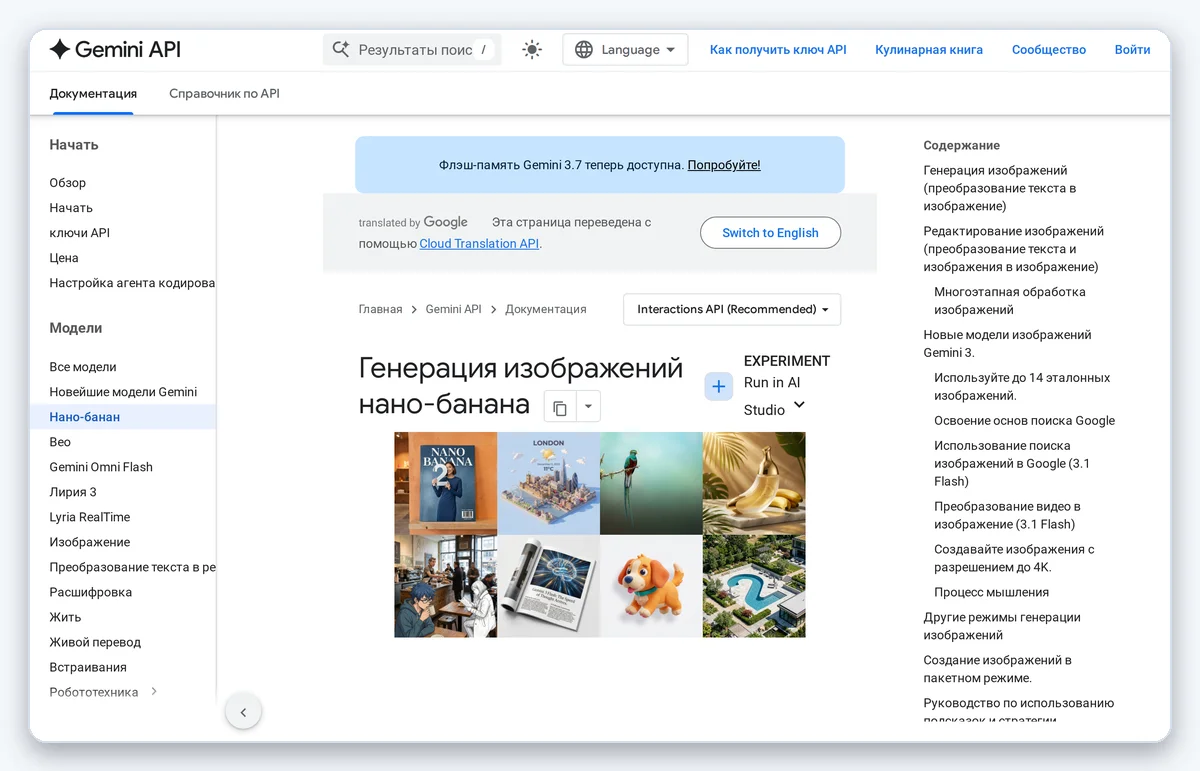
Task: Open 'Встраивания' in the sidebar
Action: click(88, 667)
